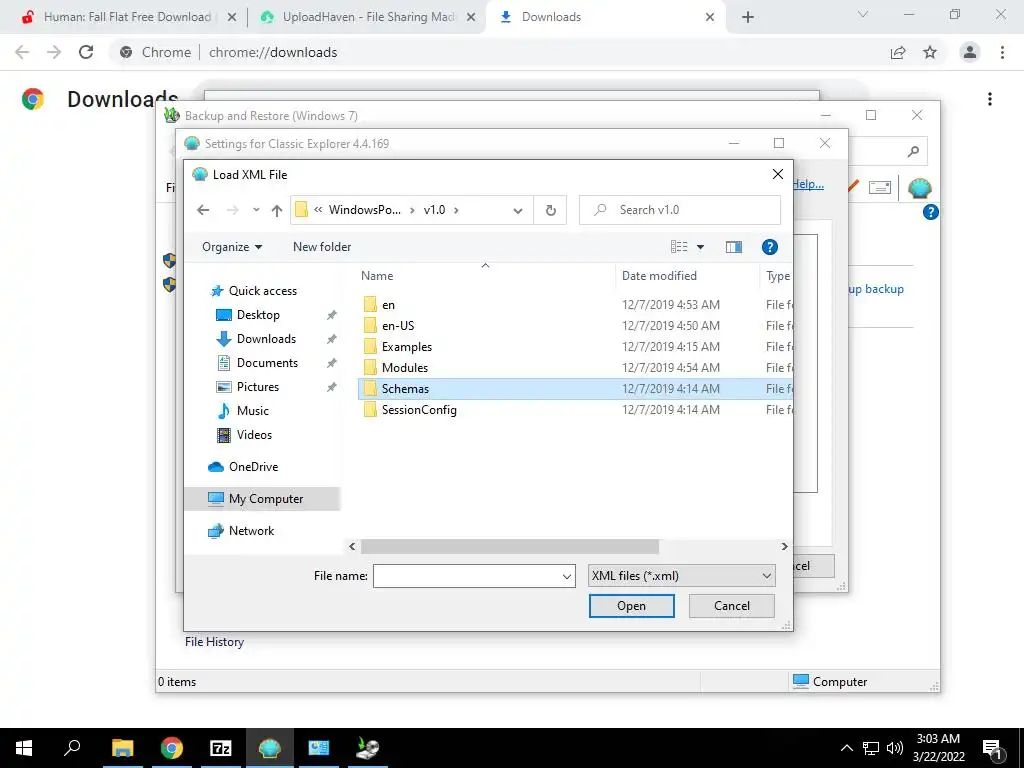The image size is (1024, 768).
Task: Switch to Human: Fall Flat tab
Action: click(x=129, y=17)
